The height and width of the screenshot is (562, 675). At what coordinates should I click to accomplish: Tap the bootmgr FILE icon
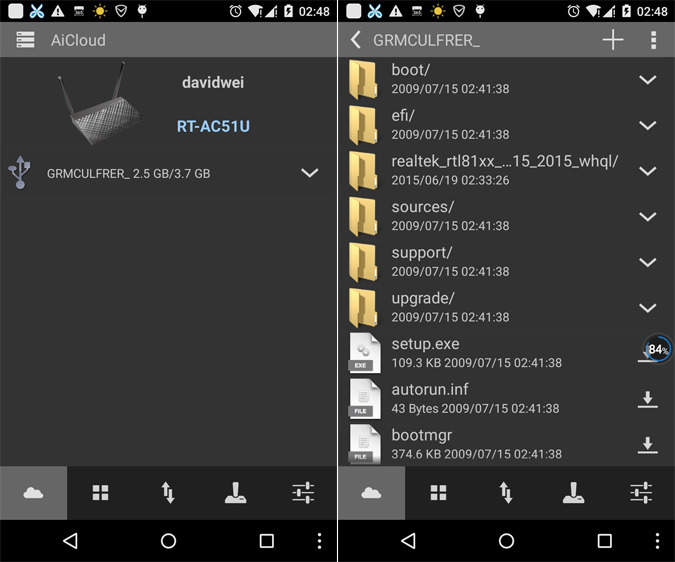click(x=364, y=444)
